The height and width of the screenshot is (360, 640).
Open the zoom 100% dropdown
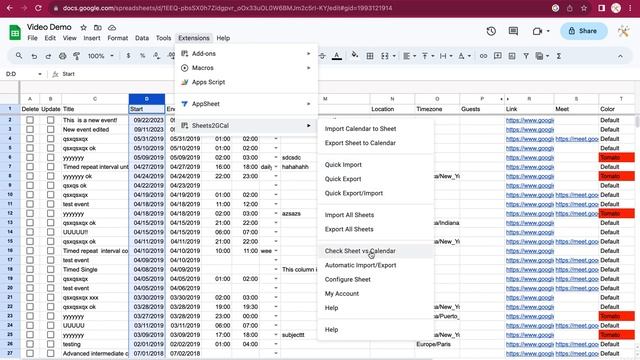pos(100,56)
